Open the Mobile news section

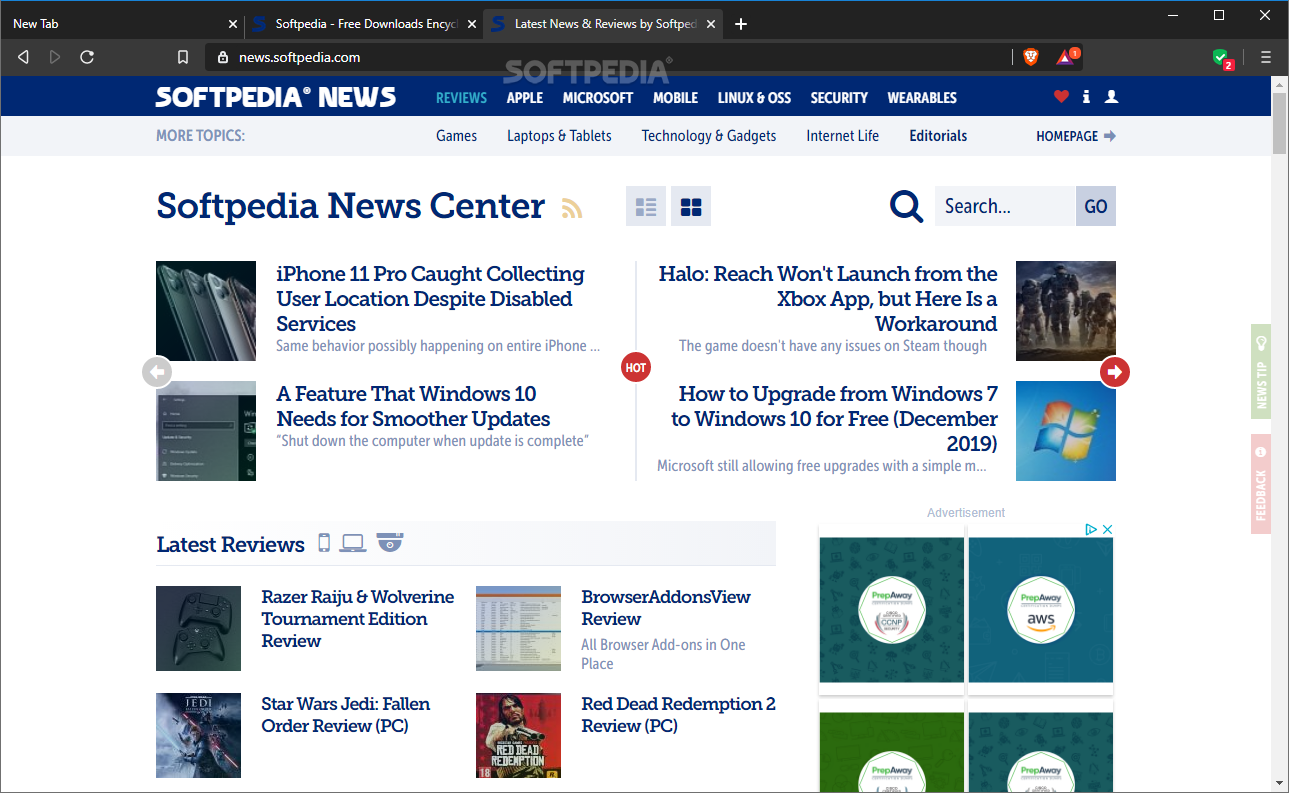point(676,98)
